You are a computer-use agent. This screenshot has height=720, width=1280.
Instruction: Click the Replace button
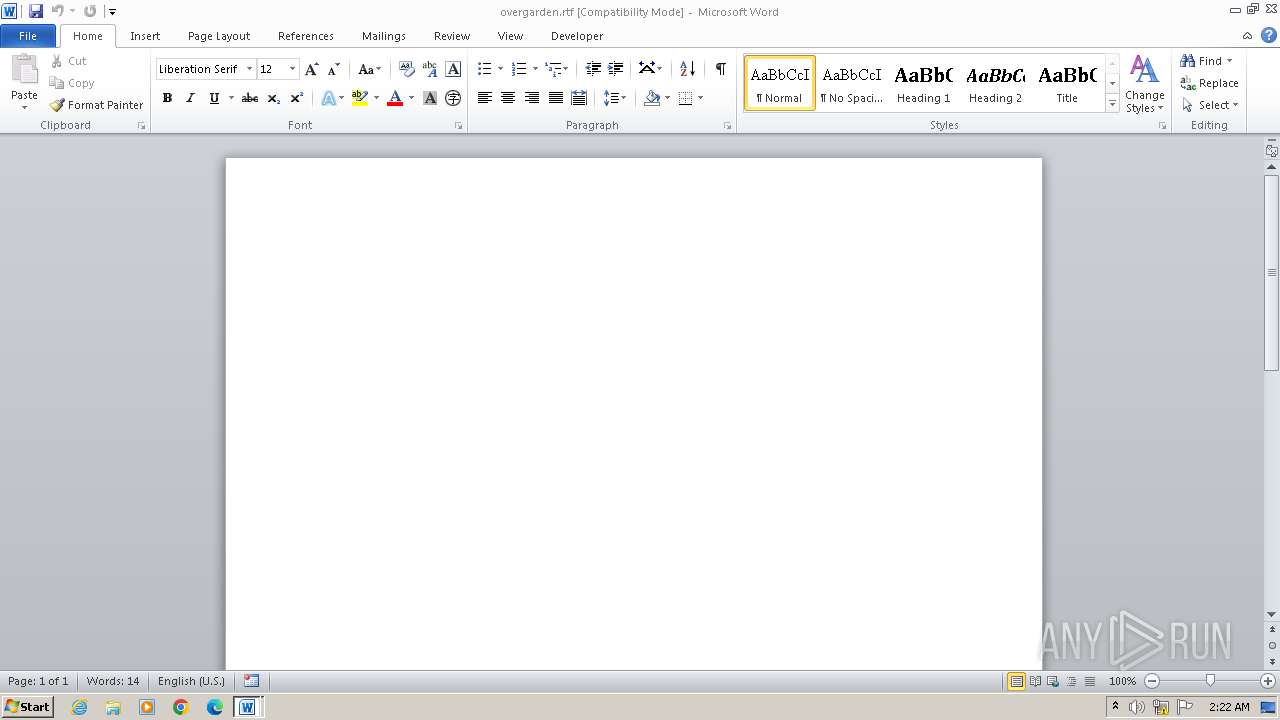point(1210,83)
